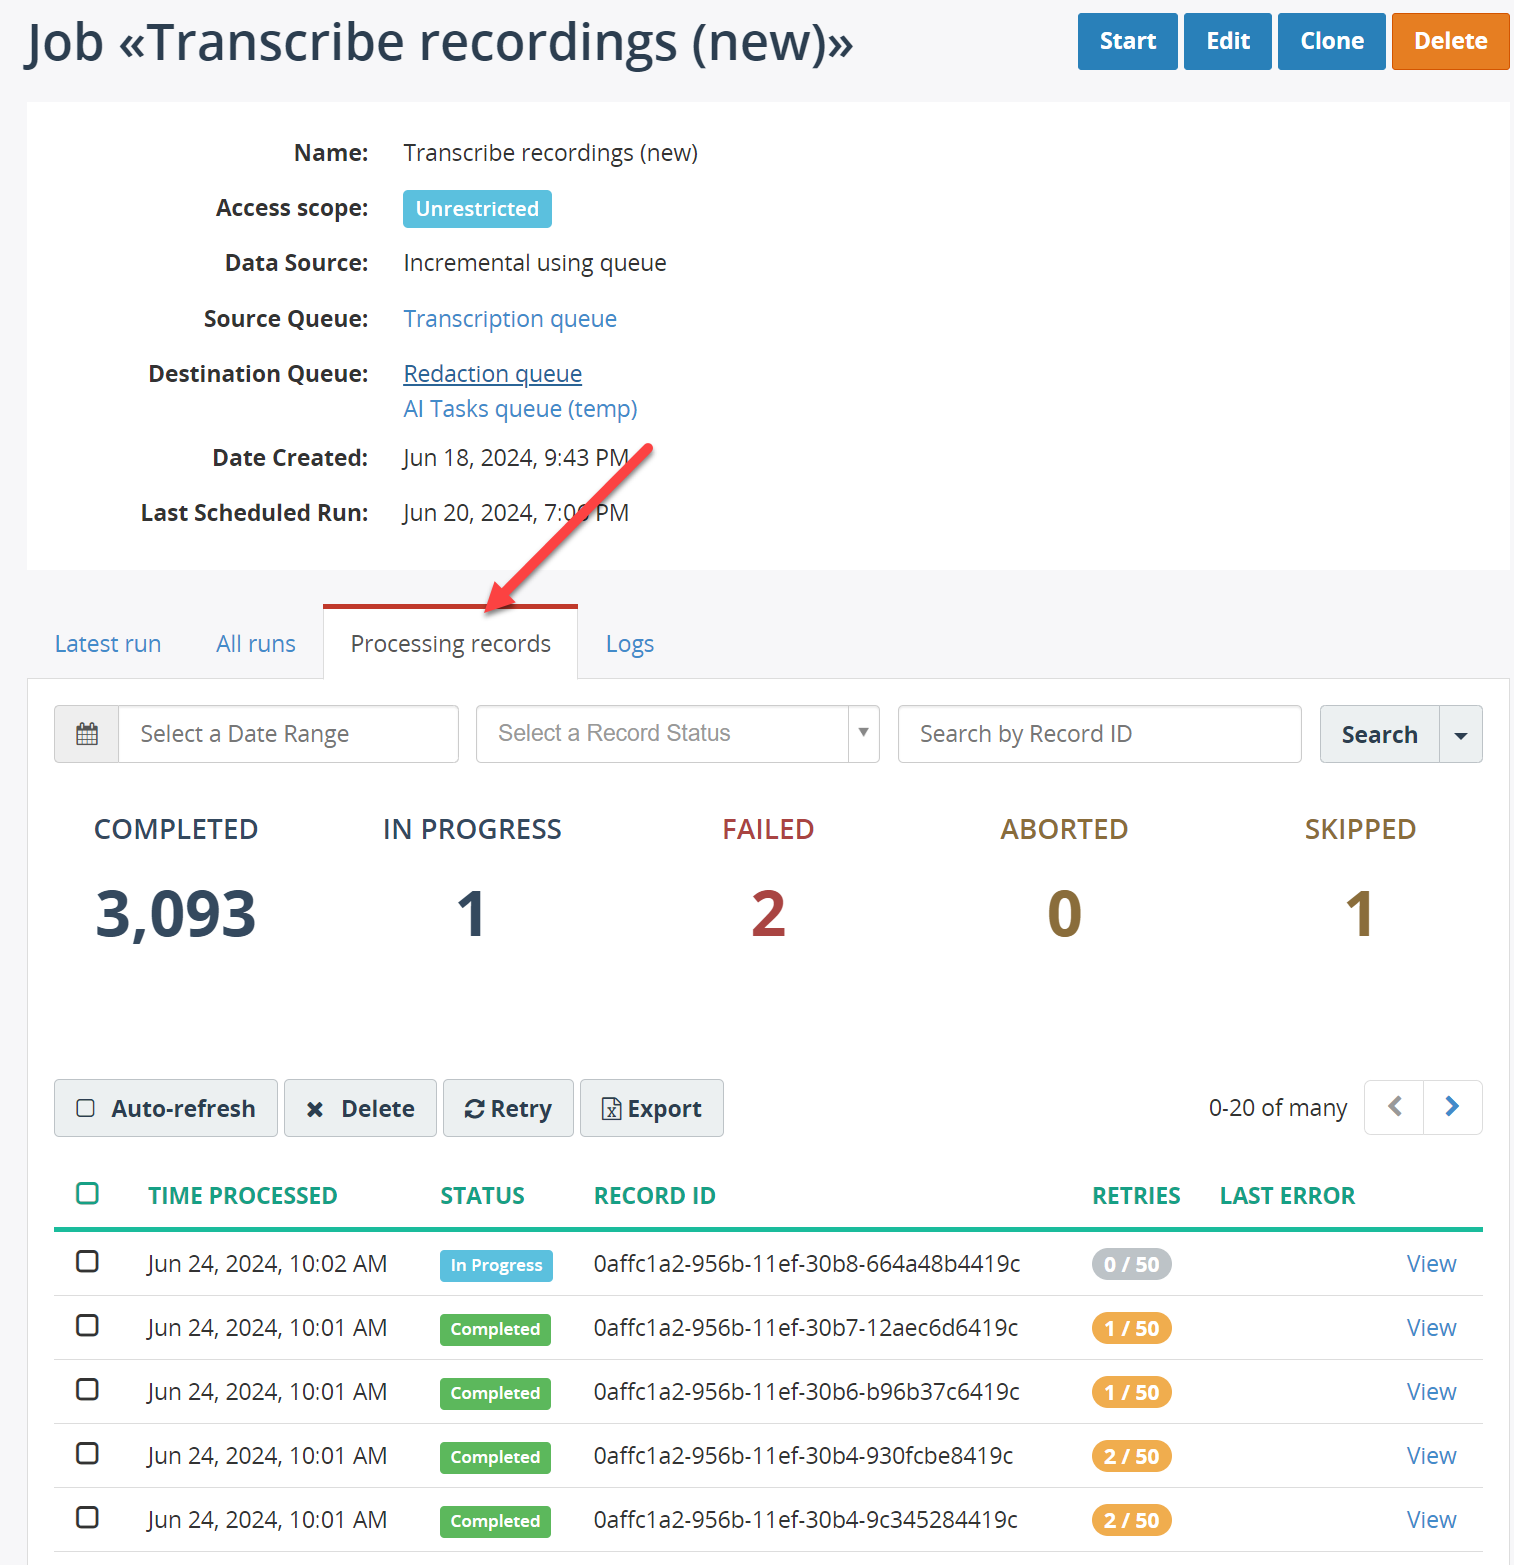Toggle the Auto-refresh checkbox
1514x1565 pixels.
click(86, 1108)
